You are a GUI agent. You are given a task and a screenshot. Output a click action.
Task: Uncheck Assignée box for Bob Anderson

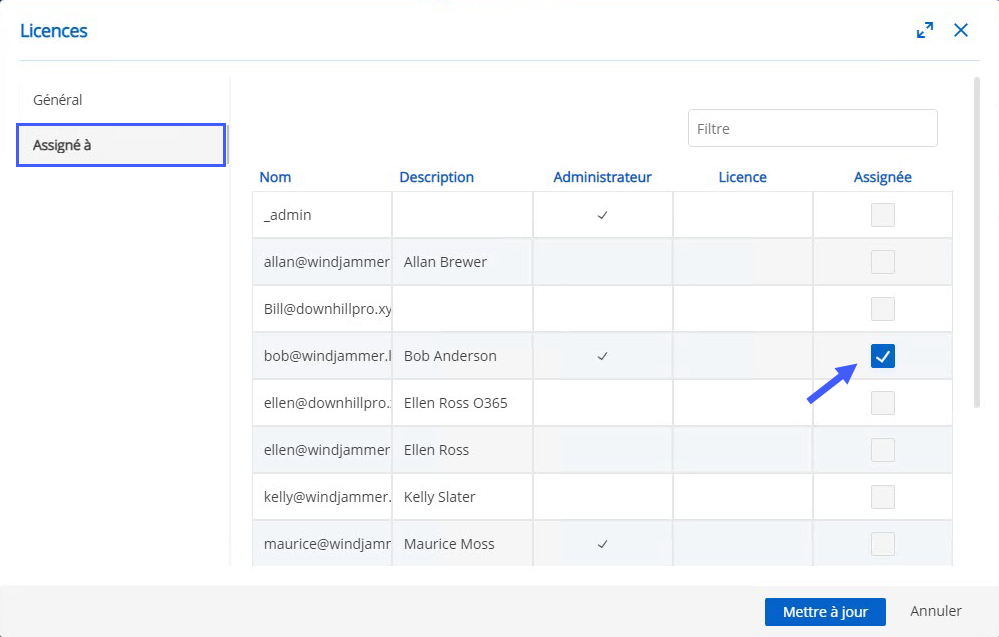point(882,356)
